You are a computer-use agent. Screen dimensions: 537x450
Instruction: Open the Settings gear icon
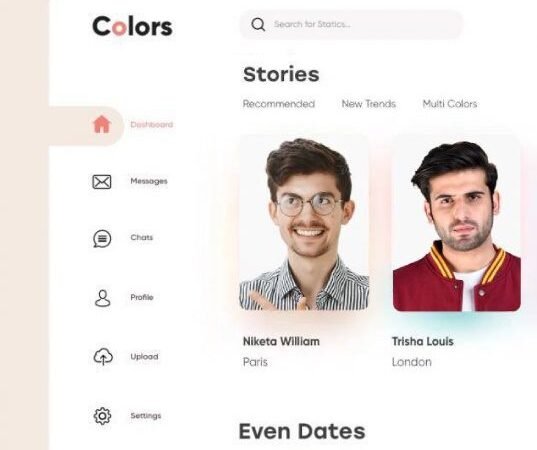(x=102, y=416)
